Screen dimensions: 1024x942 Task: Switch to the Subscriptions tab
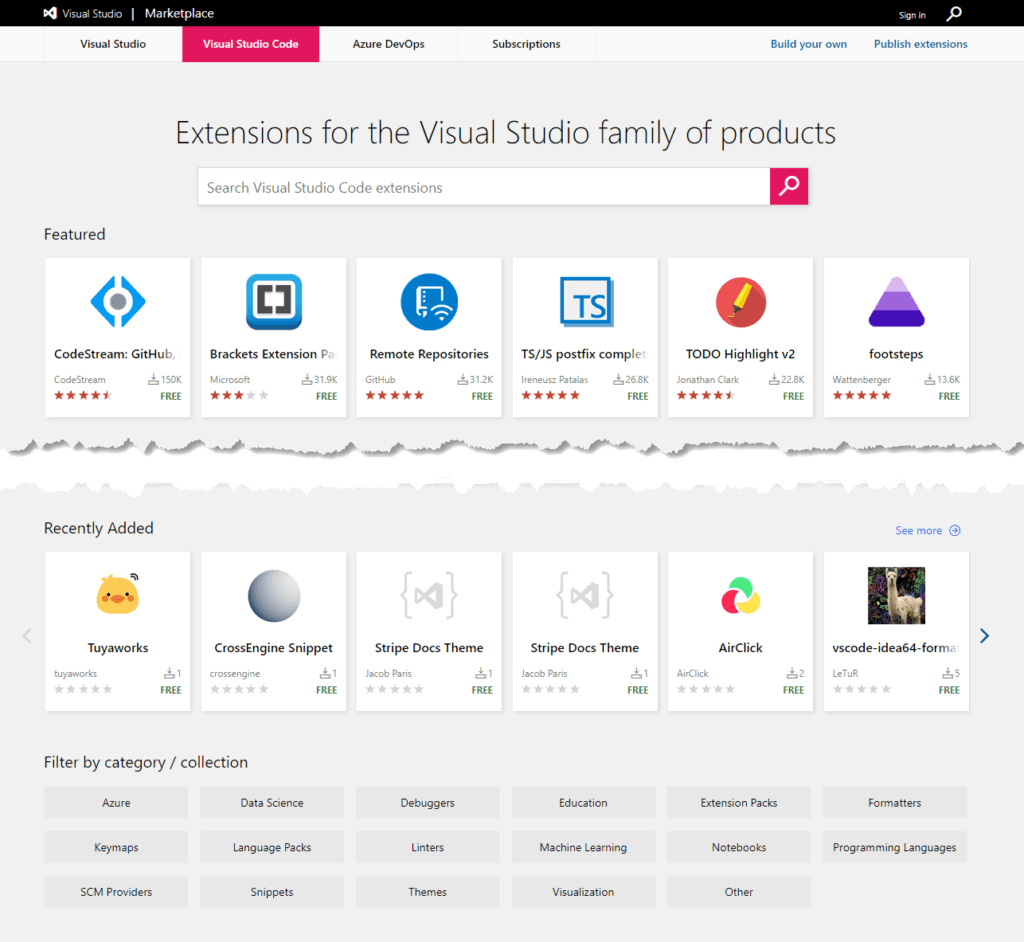click(526, 44)
